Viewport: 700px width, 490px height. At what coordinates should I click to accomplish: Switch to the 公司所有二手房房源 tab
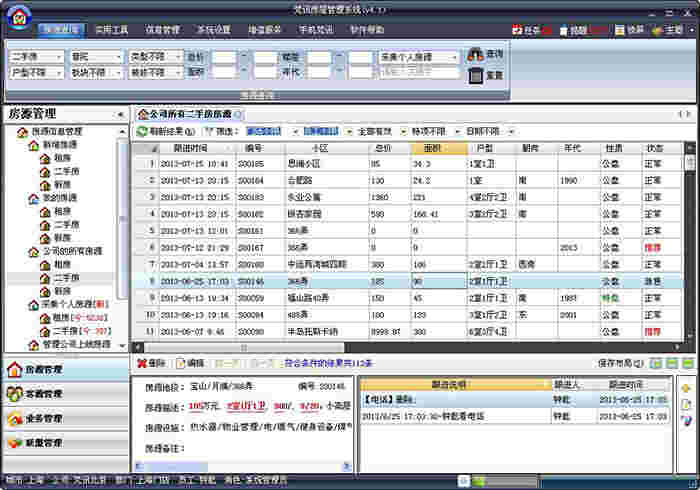click(x=190, y=115)
